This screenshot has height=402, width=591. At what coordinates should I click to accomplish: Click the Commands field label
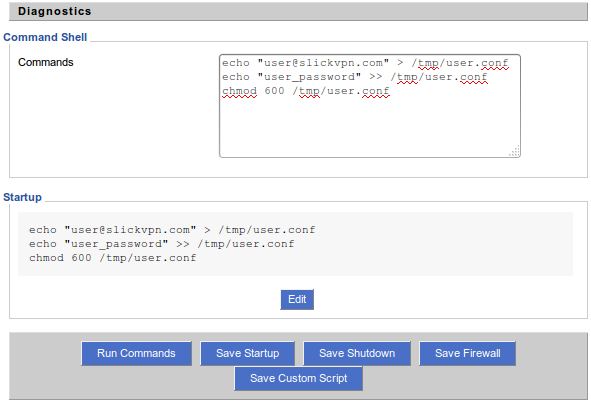pyautogui.click(x=46, y=62)
